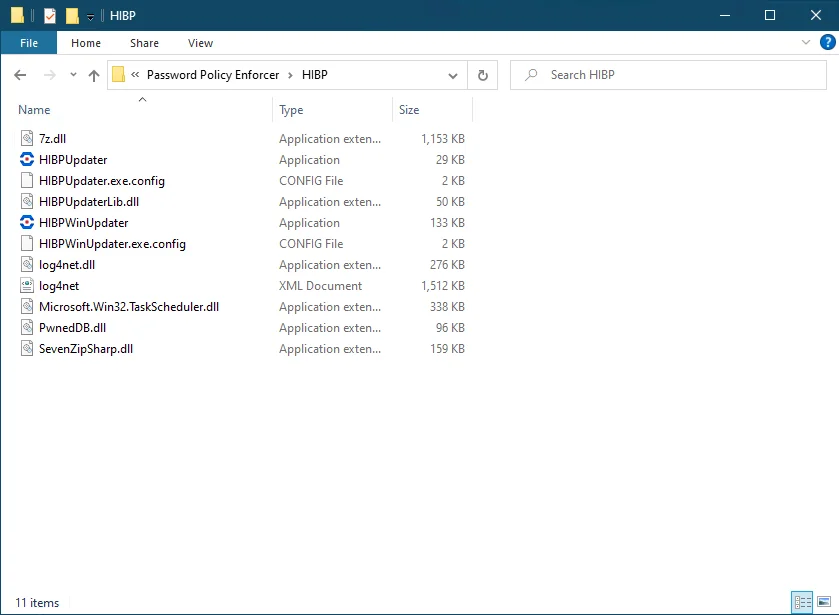Select the HIBPUpdater application icon
Screen dimensions: 839x615
27,160
